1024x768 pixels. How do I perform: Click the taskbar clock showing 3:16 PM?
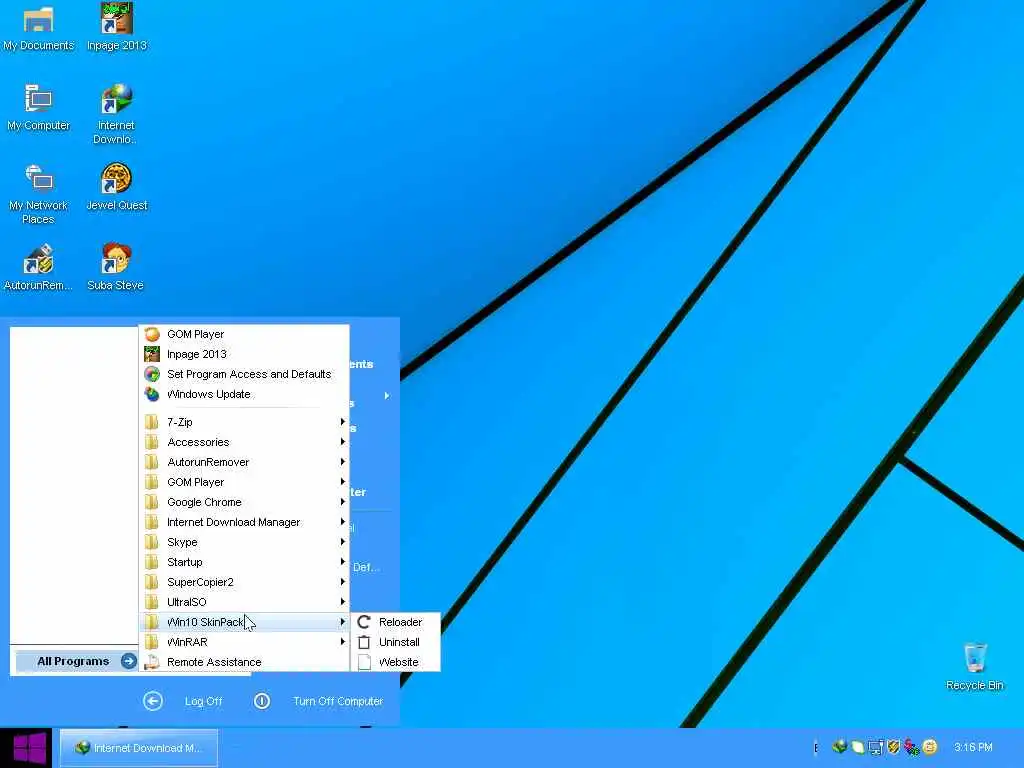click(x=973, y=747)
